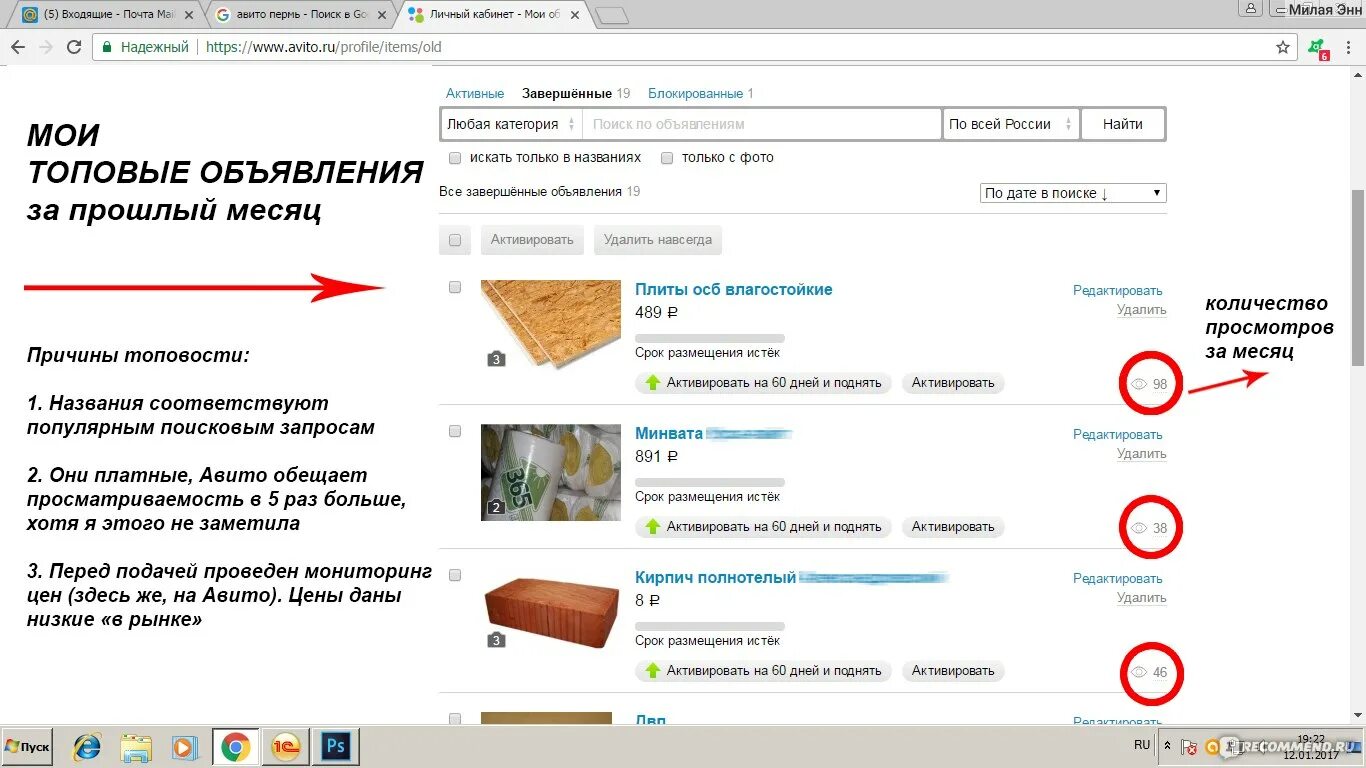Screen dimensions: 1366x768
Task: Click the eye views icon for Кирпич полнотелый
Action: click(x=1138, y=672)
